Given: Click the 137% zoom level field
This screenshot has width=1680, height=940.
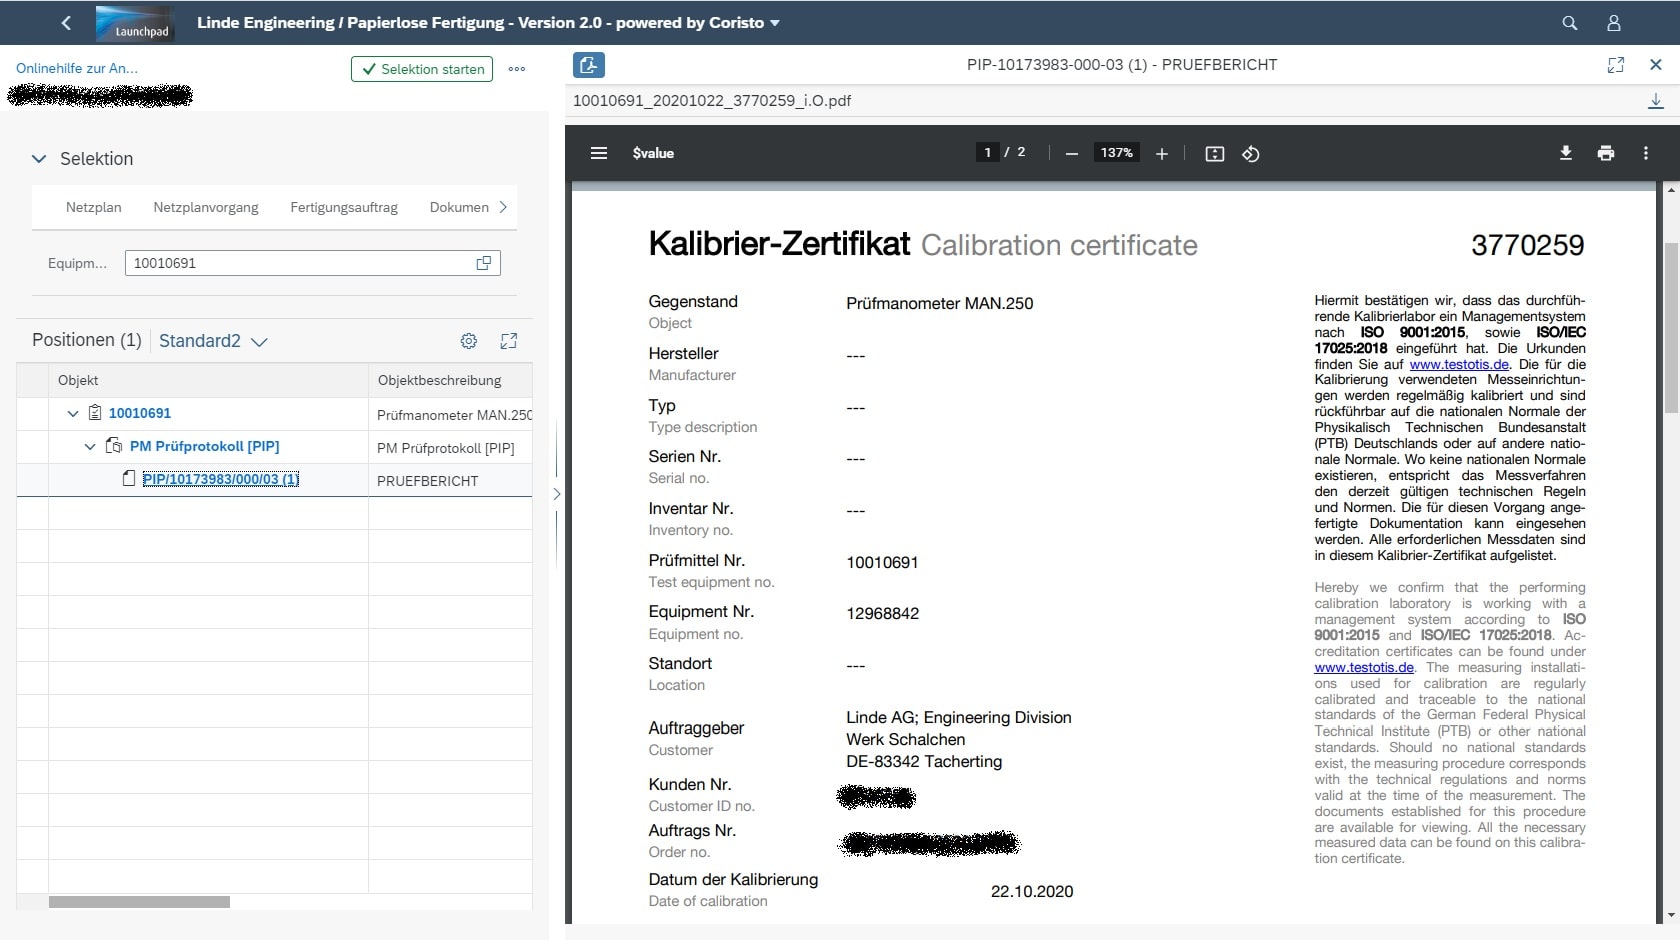Looking at the screenshot, I should coord(1117,152).
